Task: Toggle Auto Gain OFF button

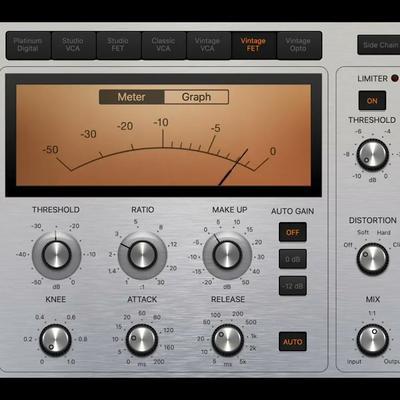Action: [293, 232]
